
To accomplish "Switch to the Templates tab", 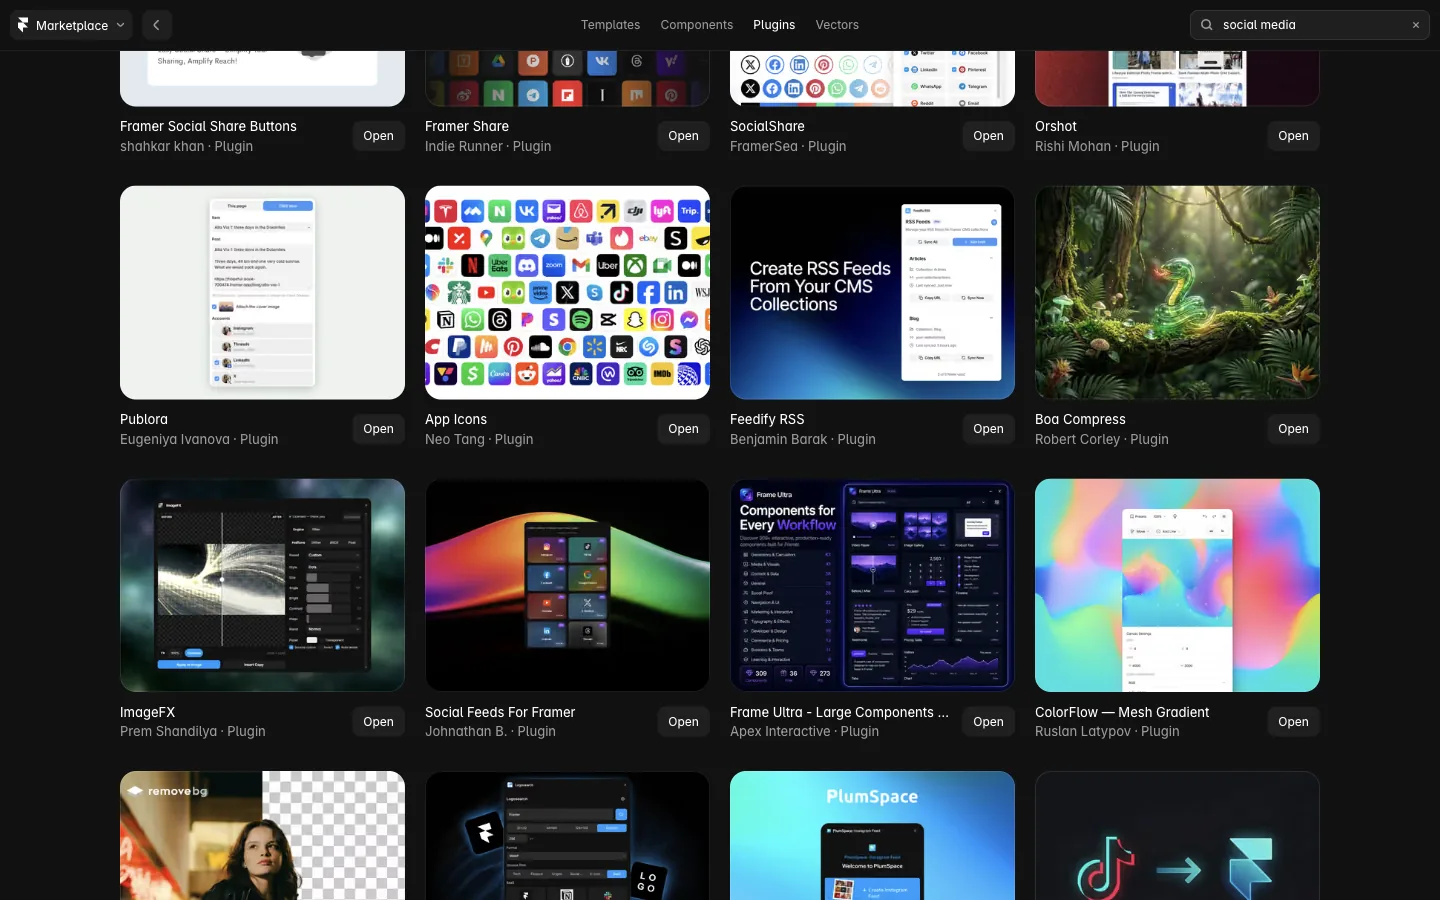I will tap(610, 25).
